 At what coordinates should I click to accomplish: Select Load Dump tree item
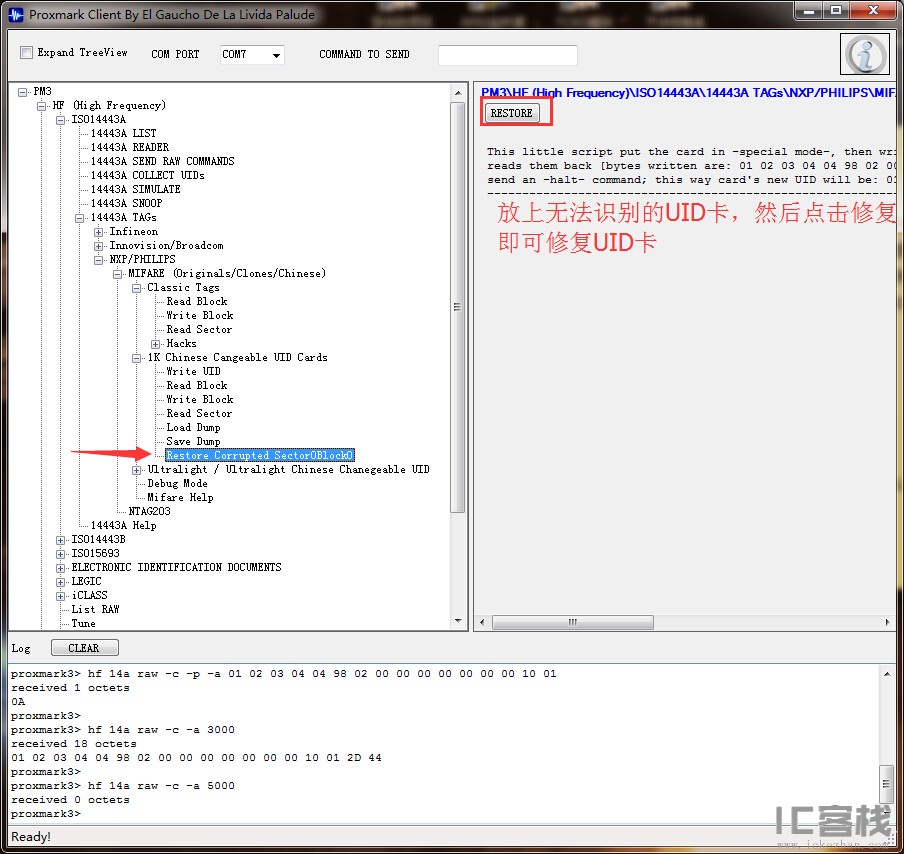click(x=193, y=427)
